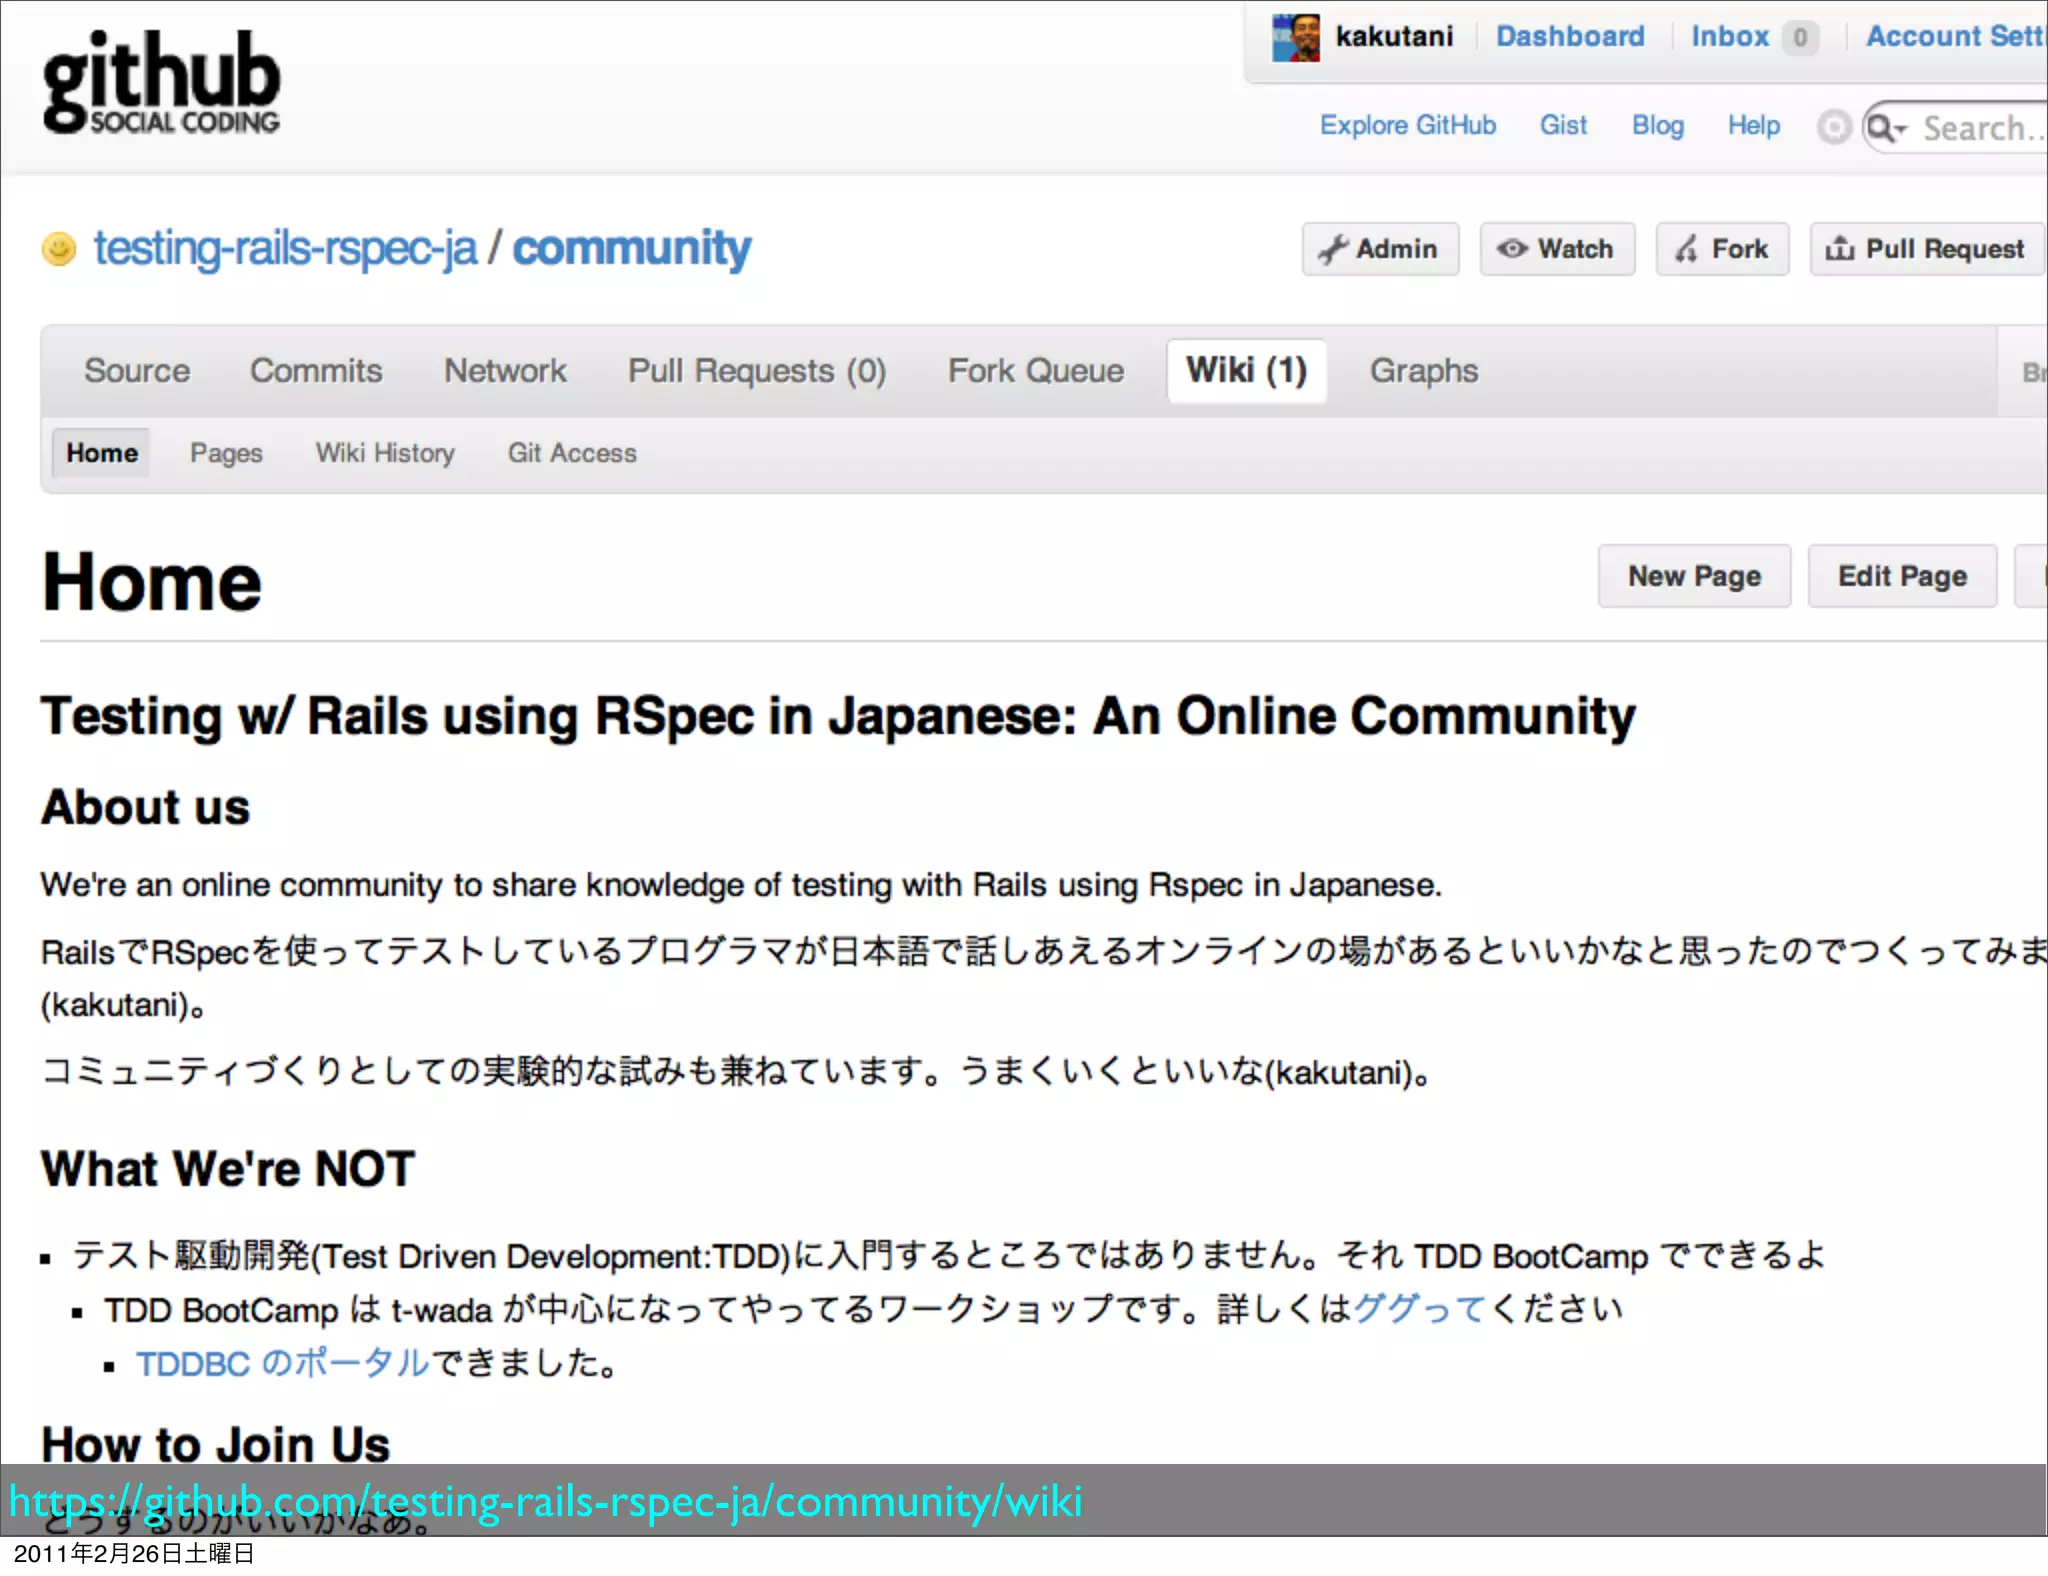This screenshot has height=1576, width=2048.
Task: Click the Admin button
Action: [x=1380, y=249]
